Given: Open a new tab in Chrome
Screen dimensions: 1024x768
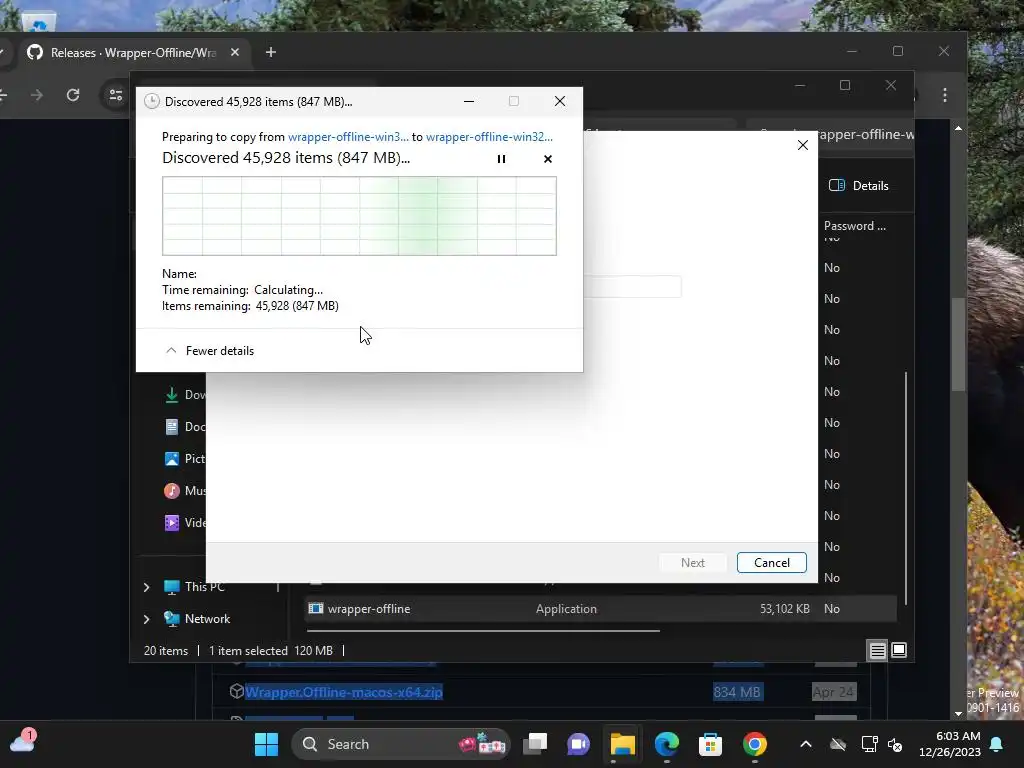Looking at the screenshot, I should pyautogui.click(x=270, y=52).
